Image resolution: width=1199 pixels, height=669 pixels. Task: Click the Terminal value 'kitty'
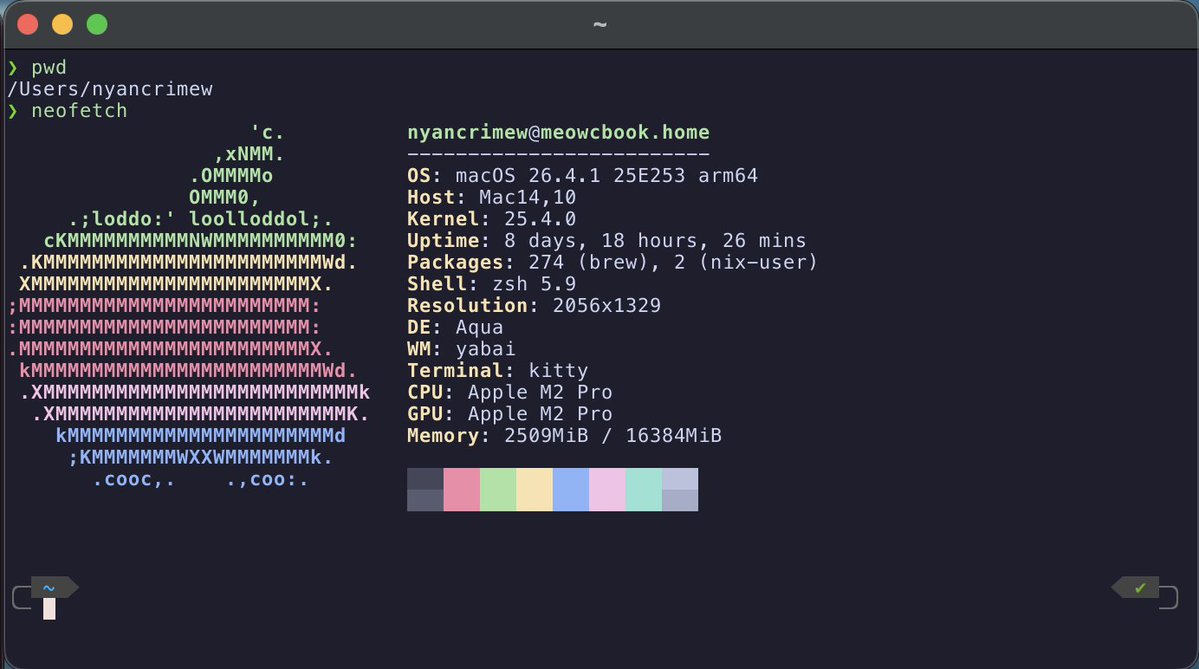[558, 371]
